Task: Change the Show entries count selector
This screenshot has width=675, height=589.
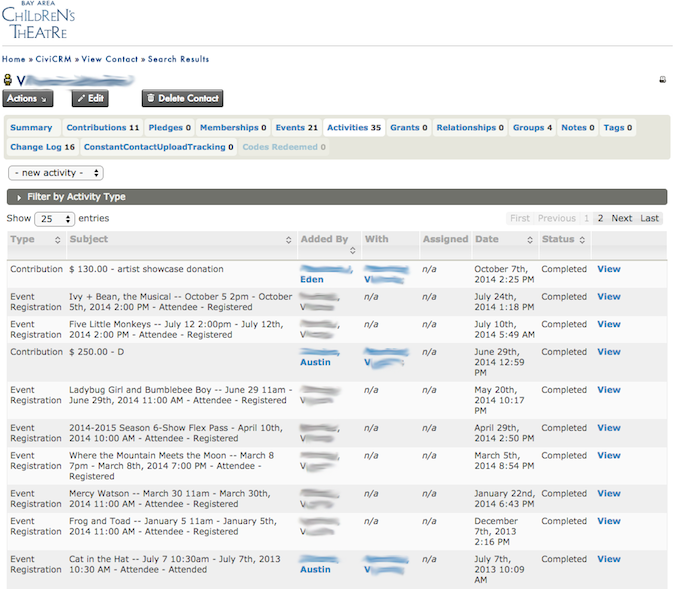Action: pyautogui.click(x=55, y=218)
